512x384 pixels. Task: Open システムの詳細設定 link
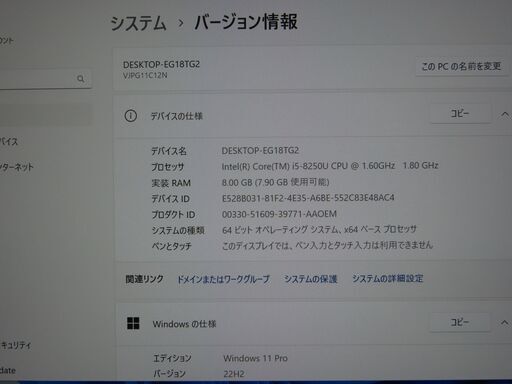[x=388, y=278]
